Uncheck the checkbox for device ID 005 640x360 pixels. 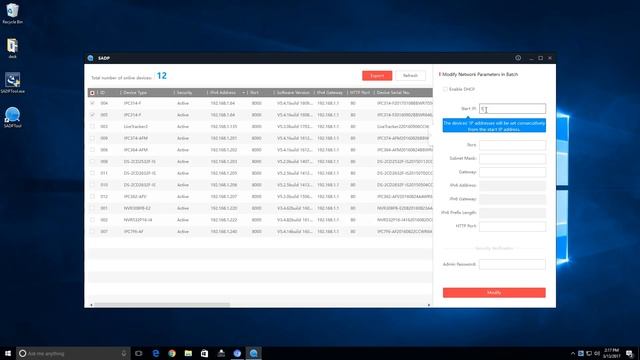(x=92, y=115)
